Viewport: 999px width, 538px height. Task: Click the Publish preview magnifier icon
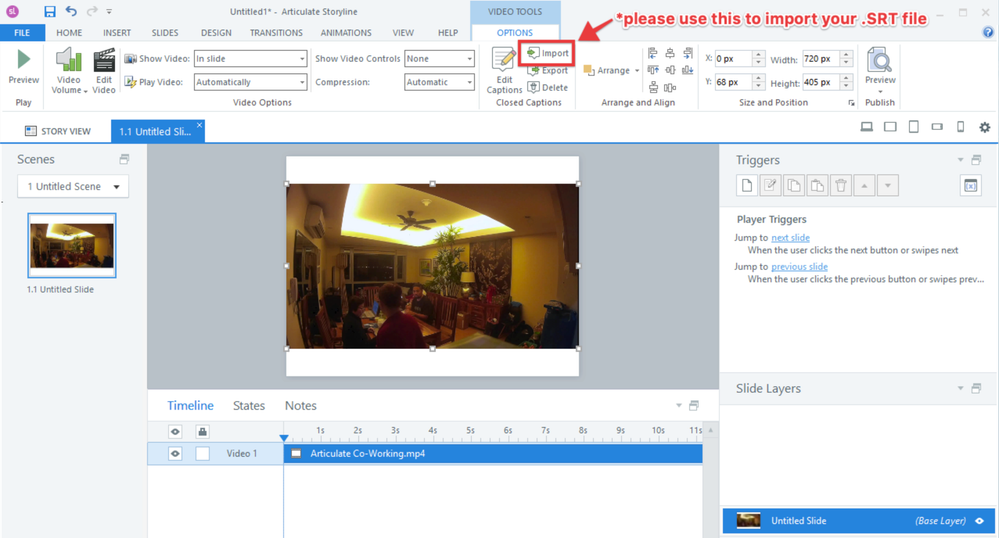tap(880, 60)
